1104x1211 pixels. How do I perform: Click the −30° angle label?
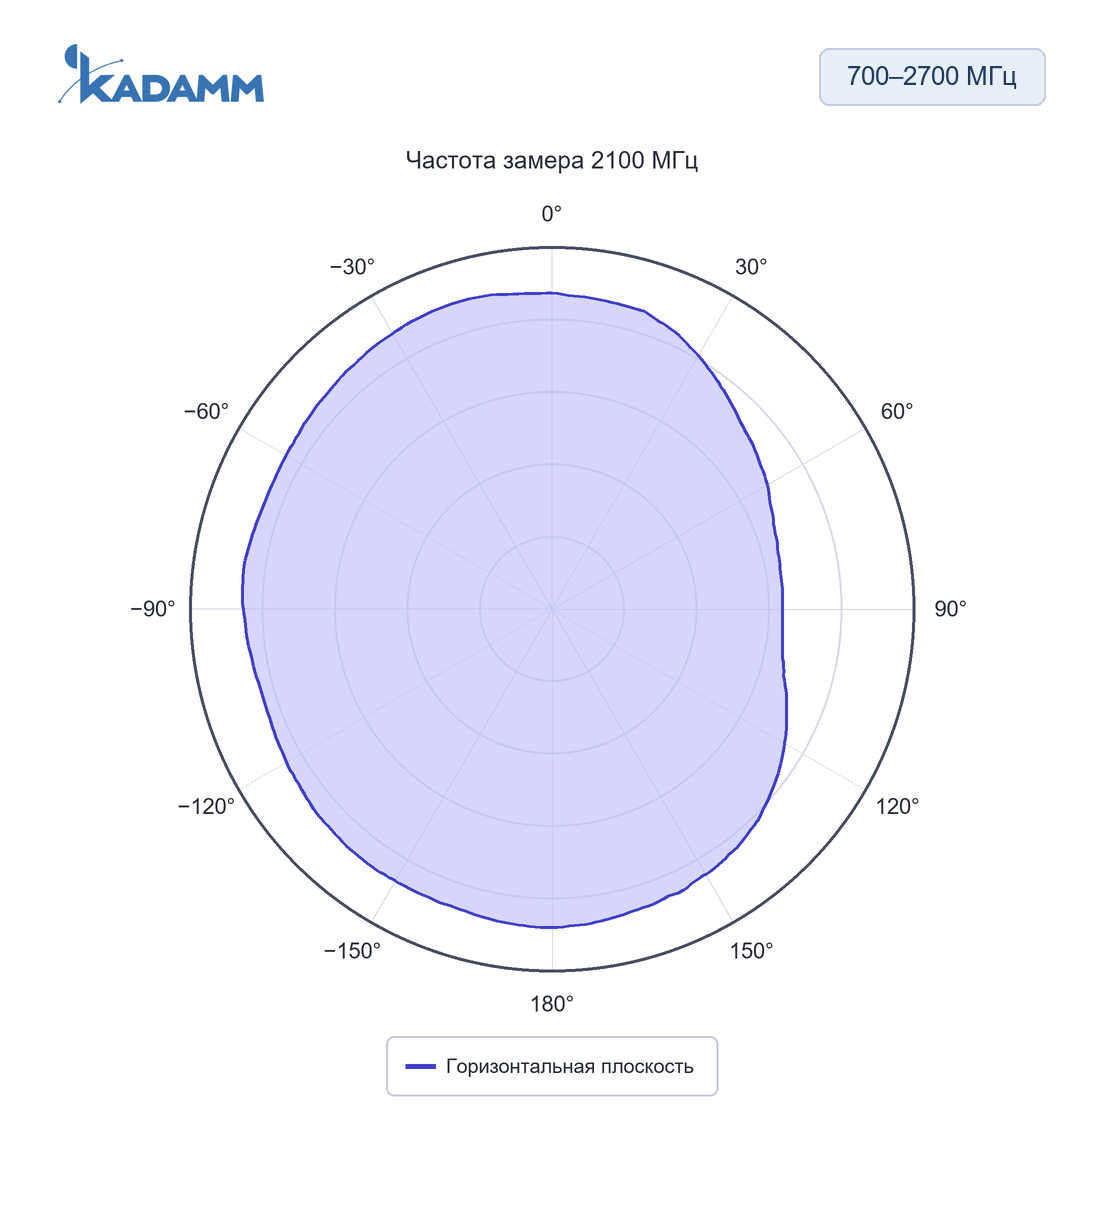[352, 267]
